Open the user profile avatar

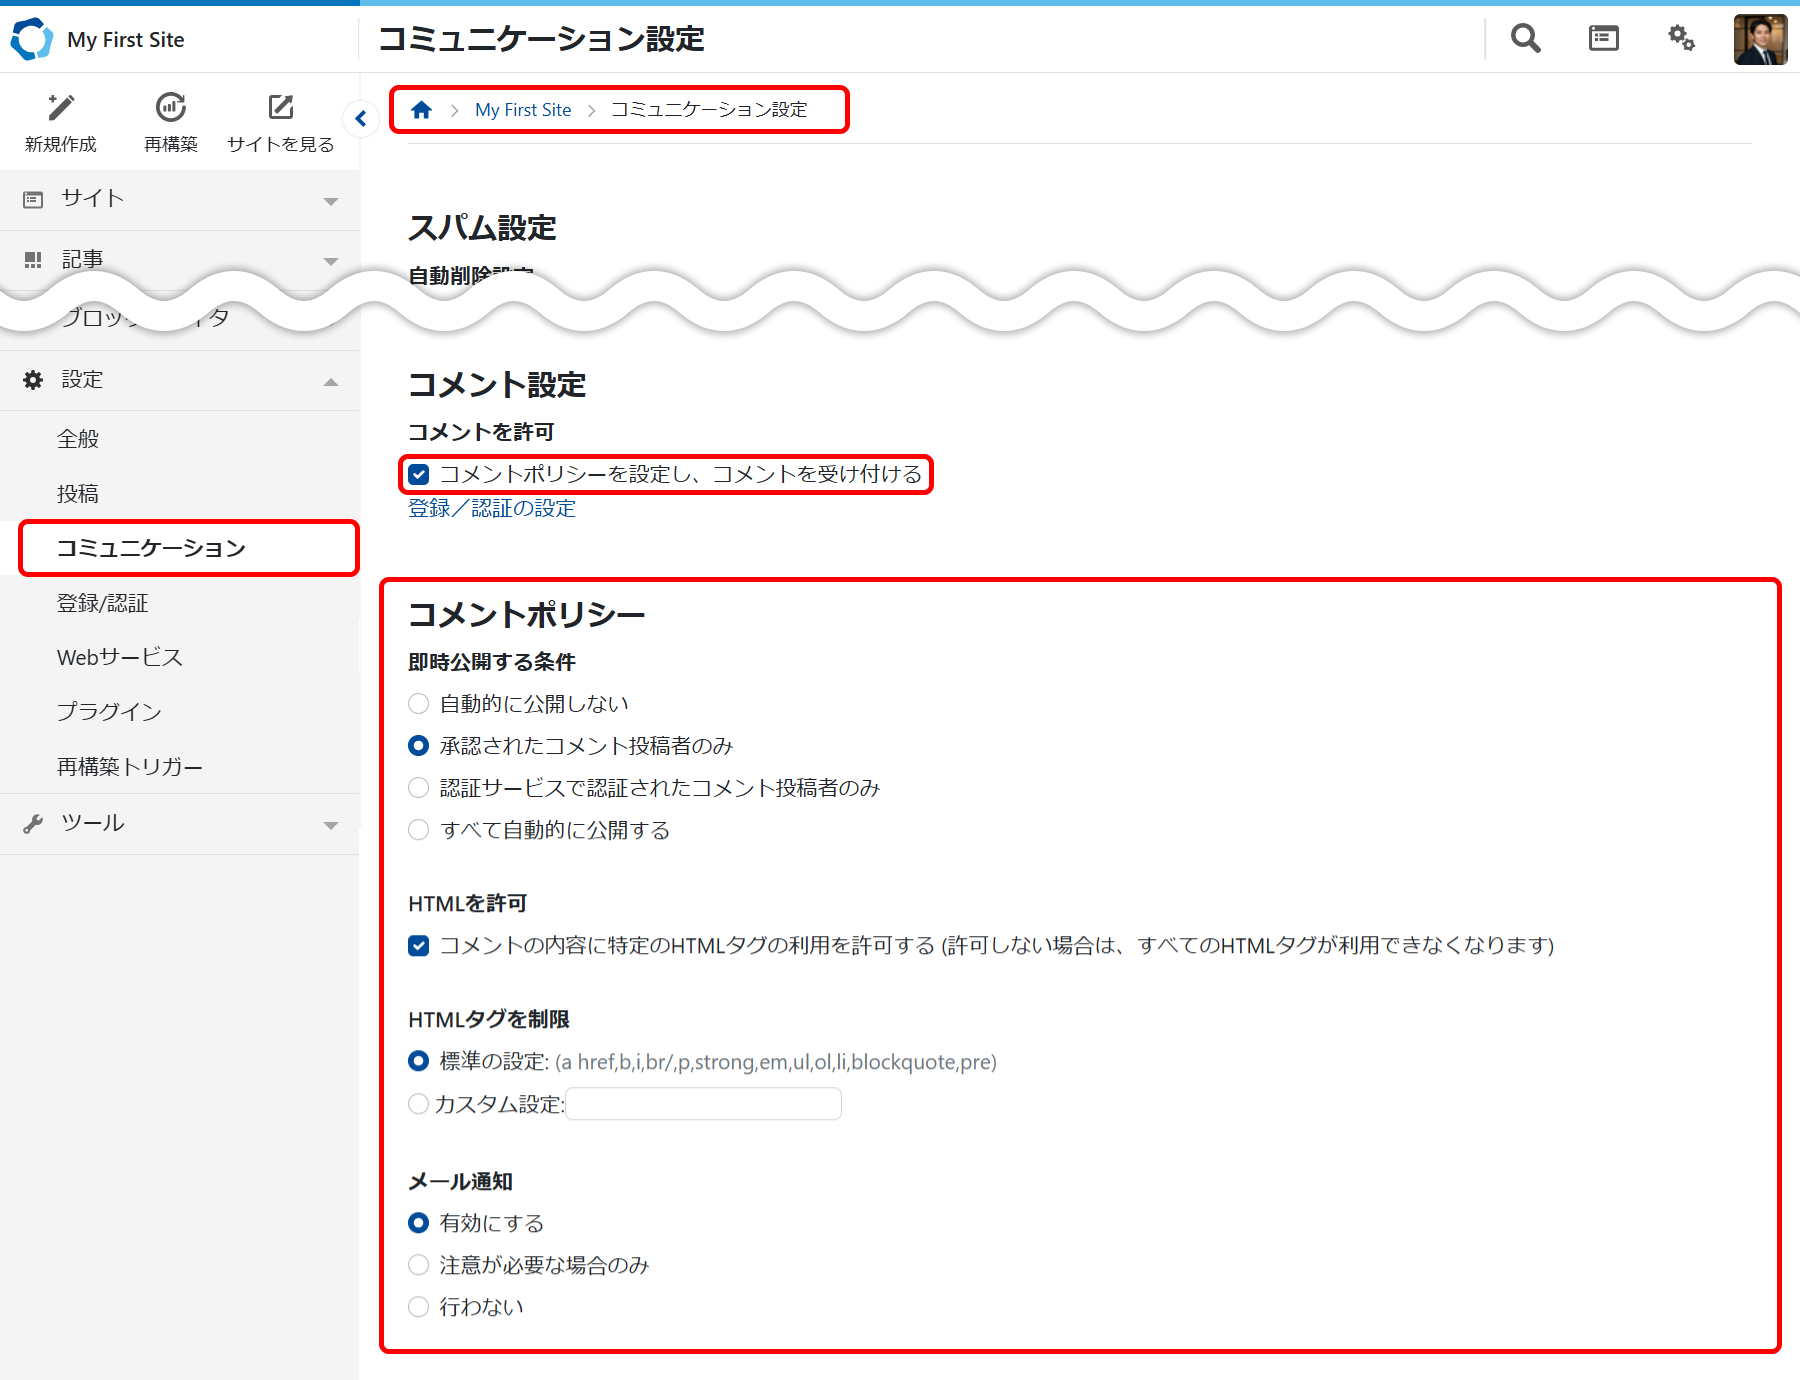coord(1760,40)
